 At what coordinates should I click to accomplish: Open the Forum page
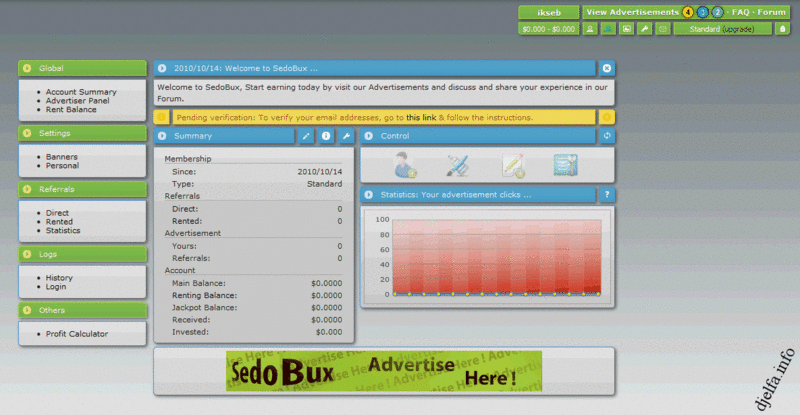point(771,12)
